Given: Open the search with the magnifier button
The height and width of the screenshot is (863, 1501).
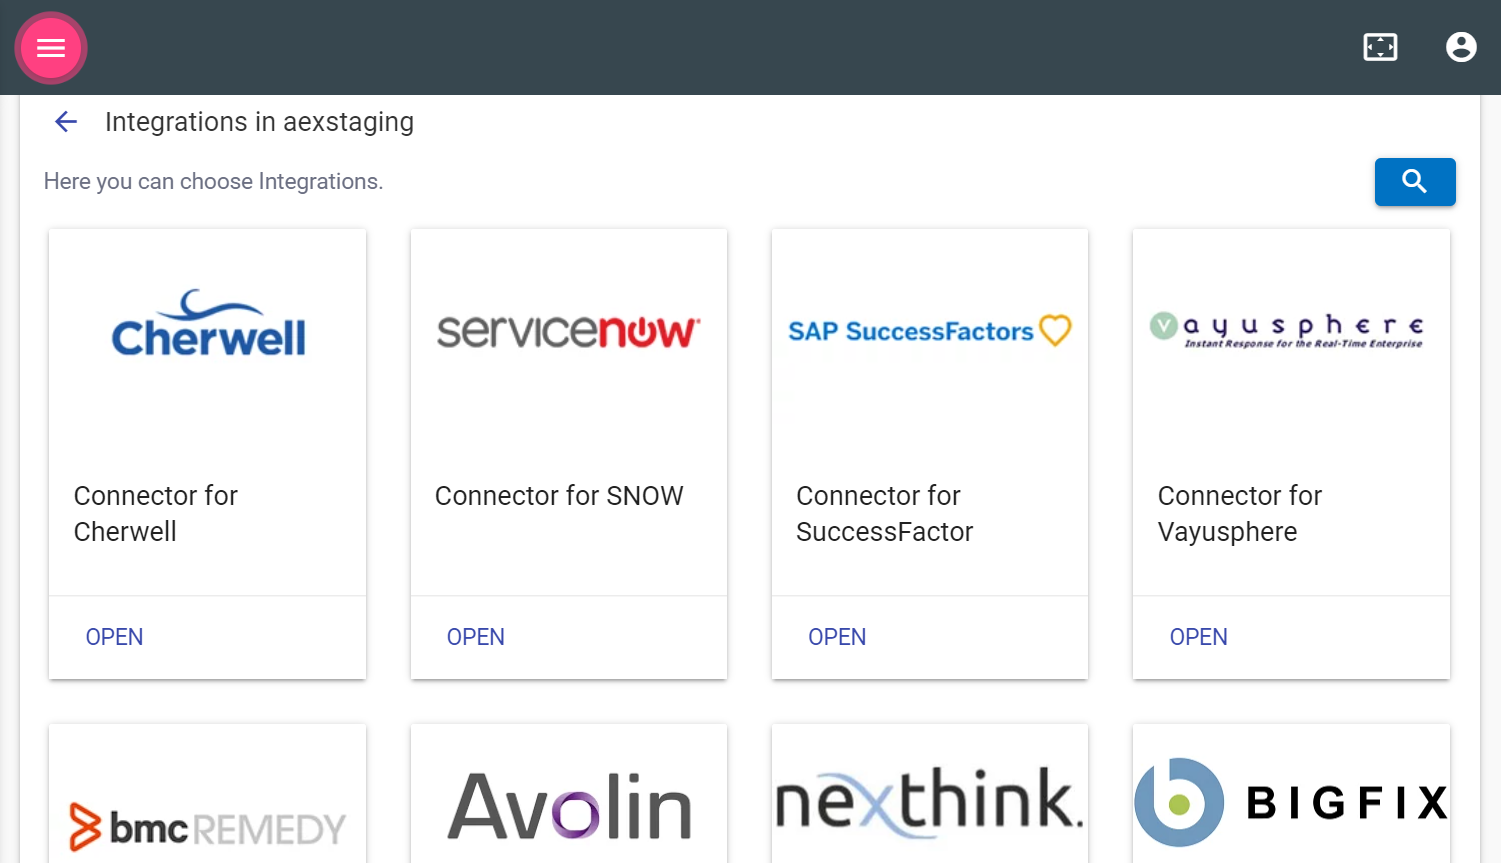Looking at the screenshot, I should click(1415, 182).
